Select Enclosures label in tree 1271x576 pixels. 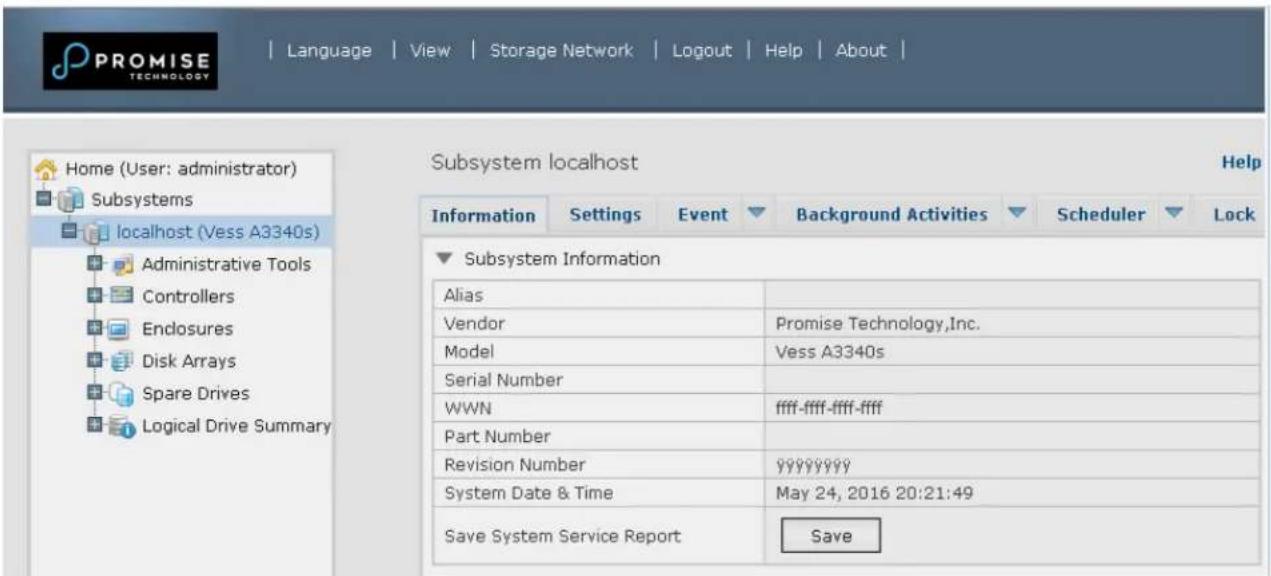point(187,329)
